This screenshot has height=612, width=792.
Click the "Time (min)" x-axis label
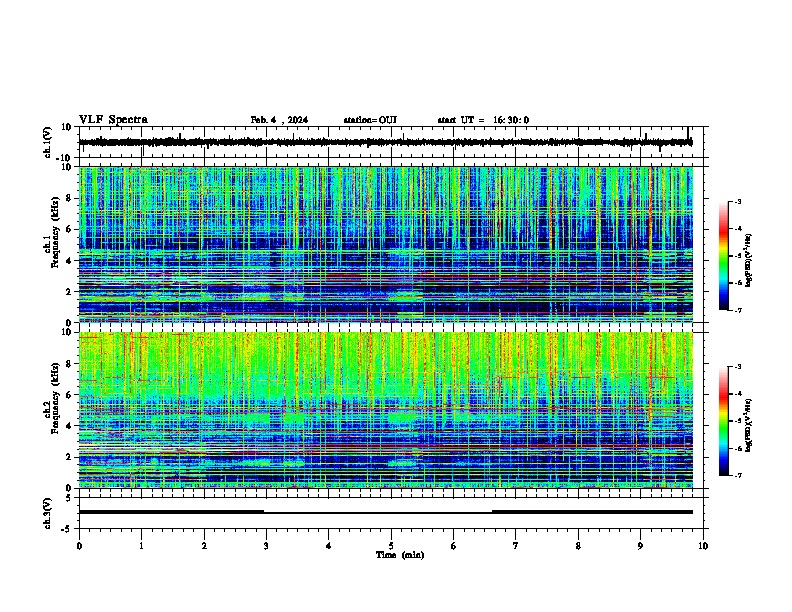pyautogui.click(x=400, y=555)
